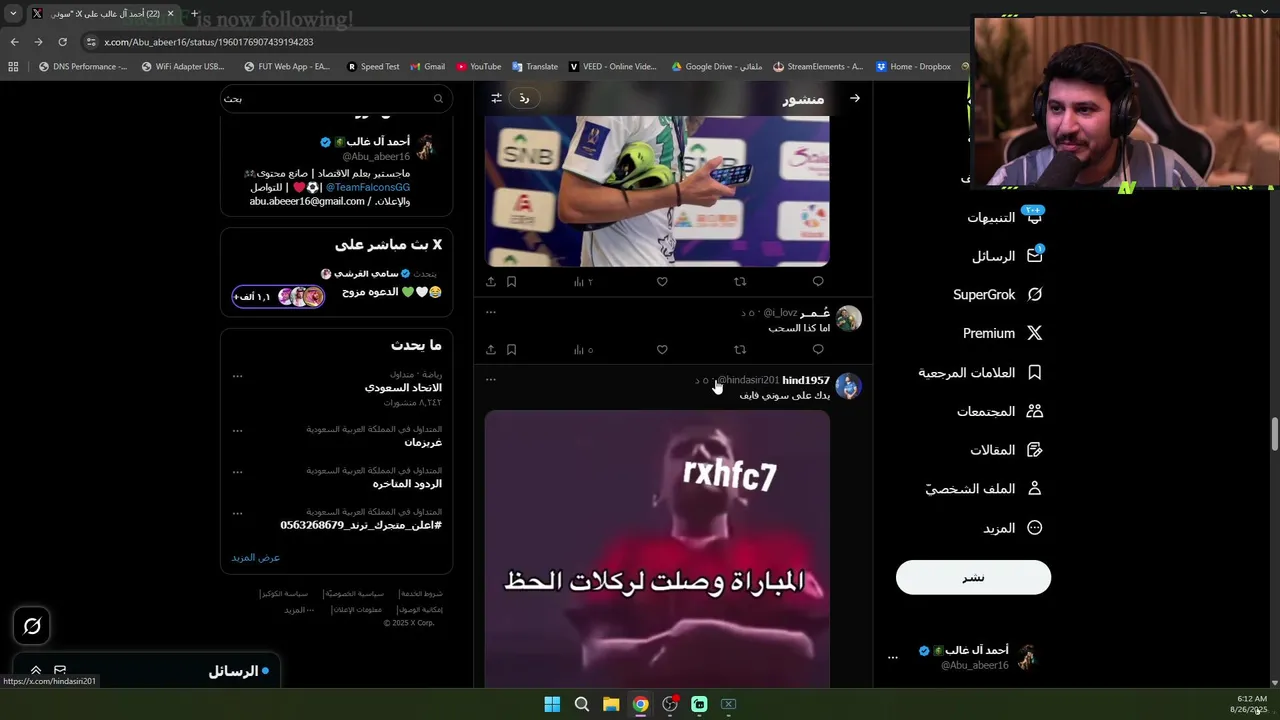Open the @TeamFalconsGG link in the bio
1280x720 pixels.
(x=367, y=187)
